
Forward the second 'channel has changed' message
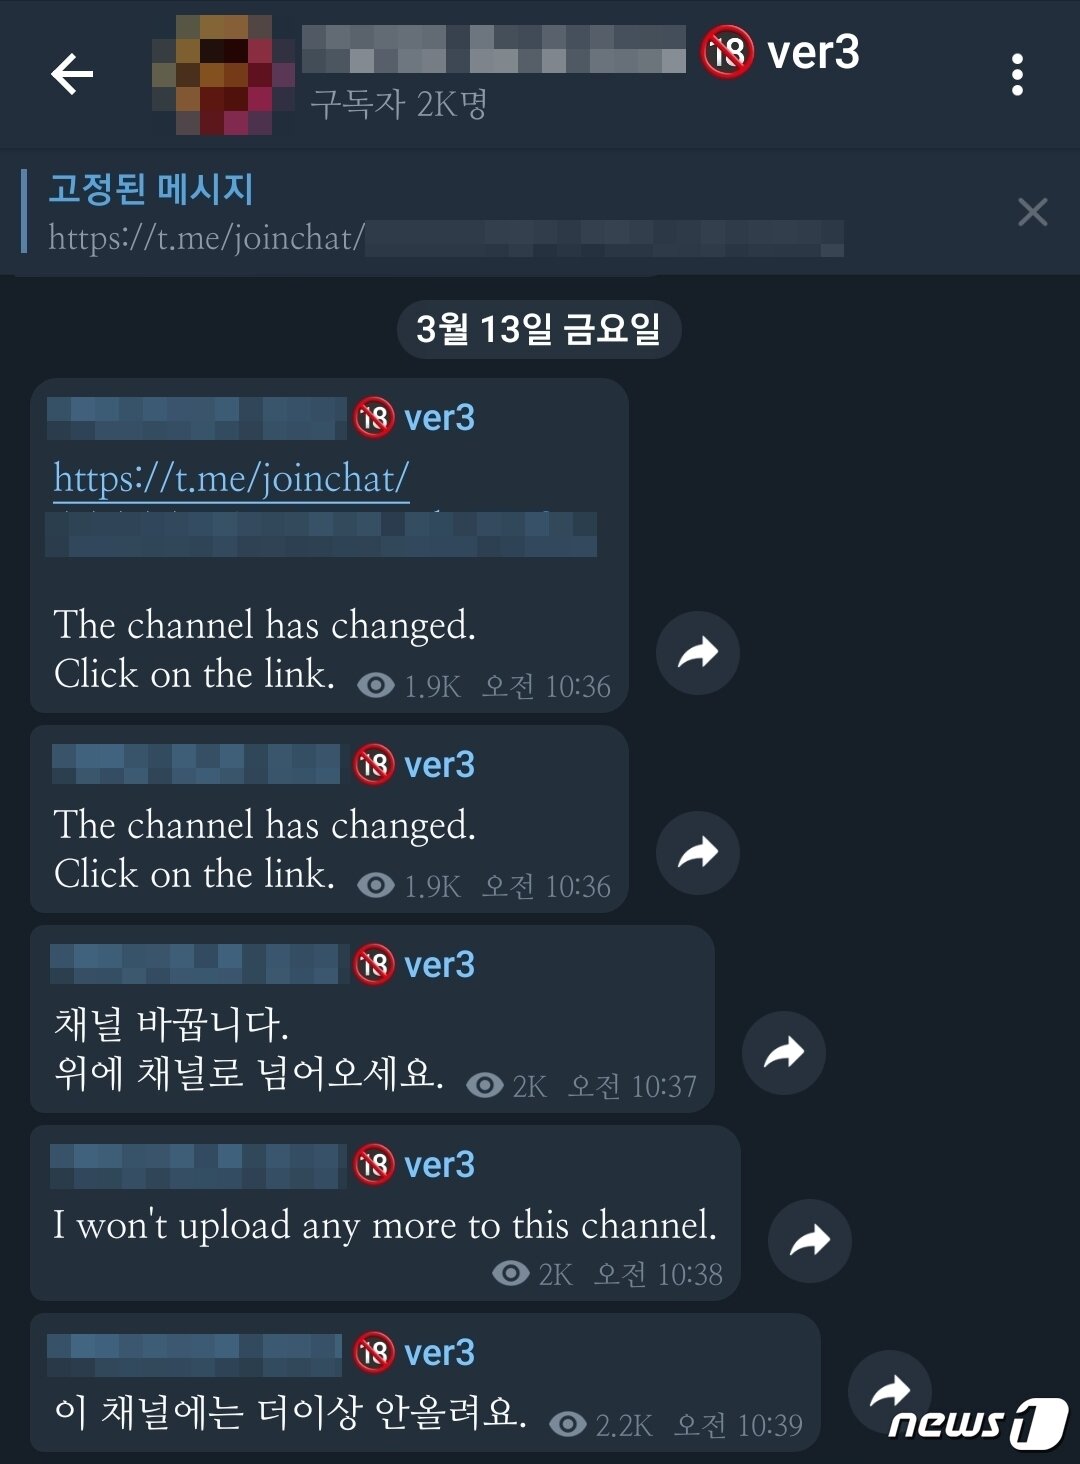click(698, 852)
